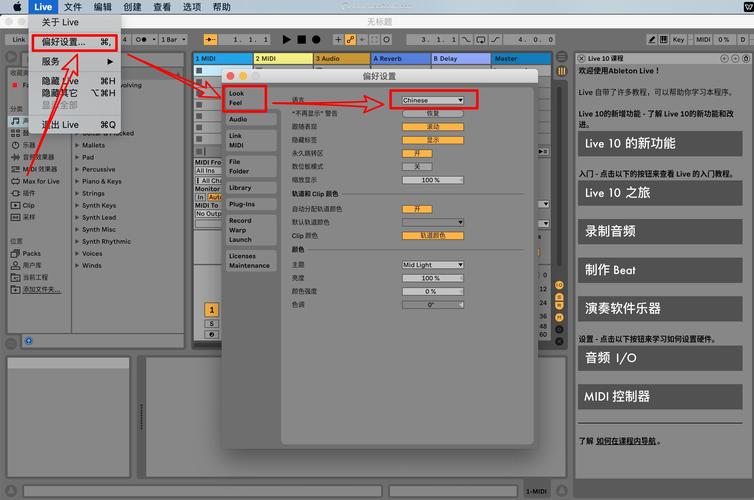754x500 pixels.
Task: Toggle track 1 activator button
Action: (x=212, y=310)
